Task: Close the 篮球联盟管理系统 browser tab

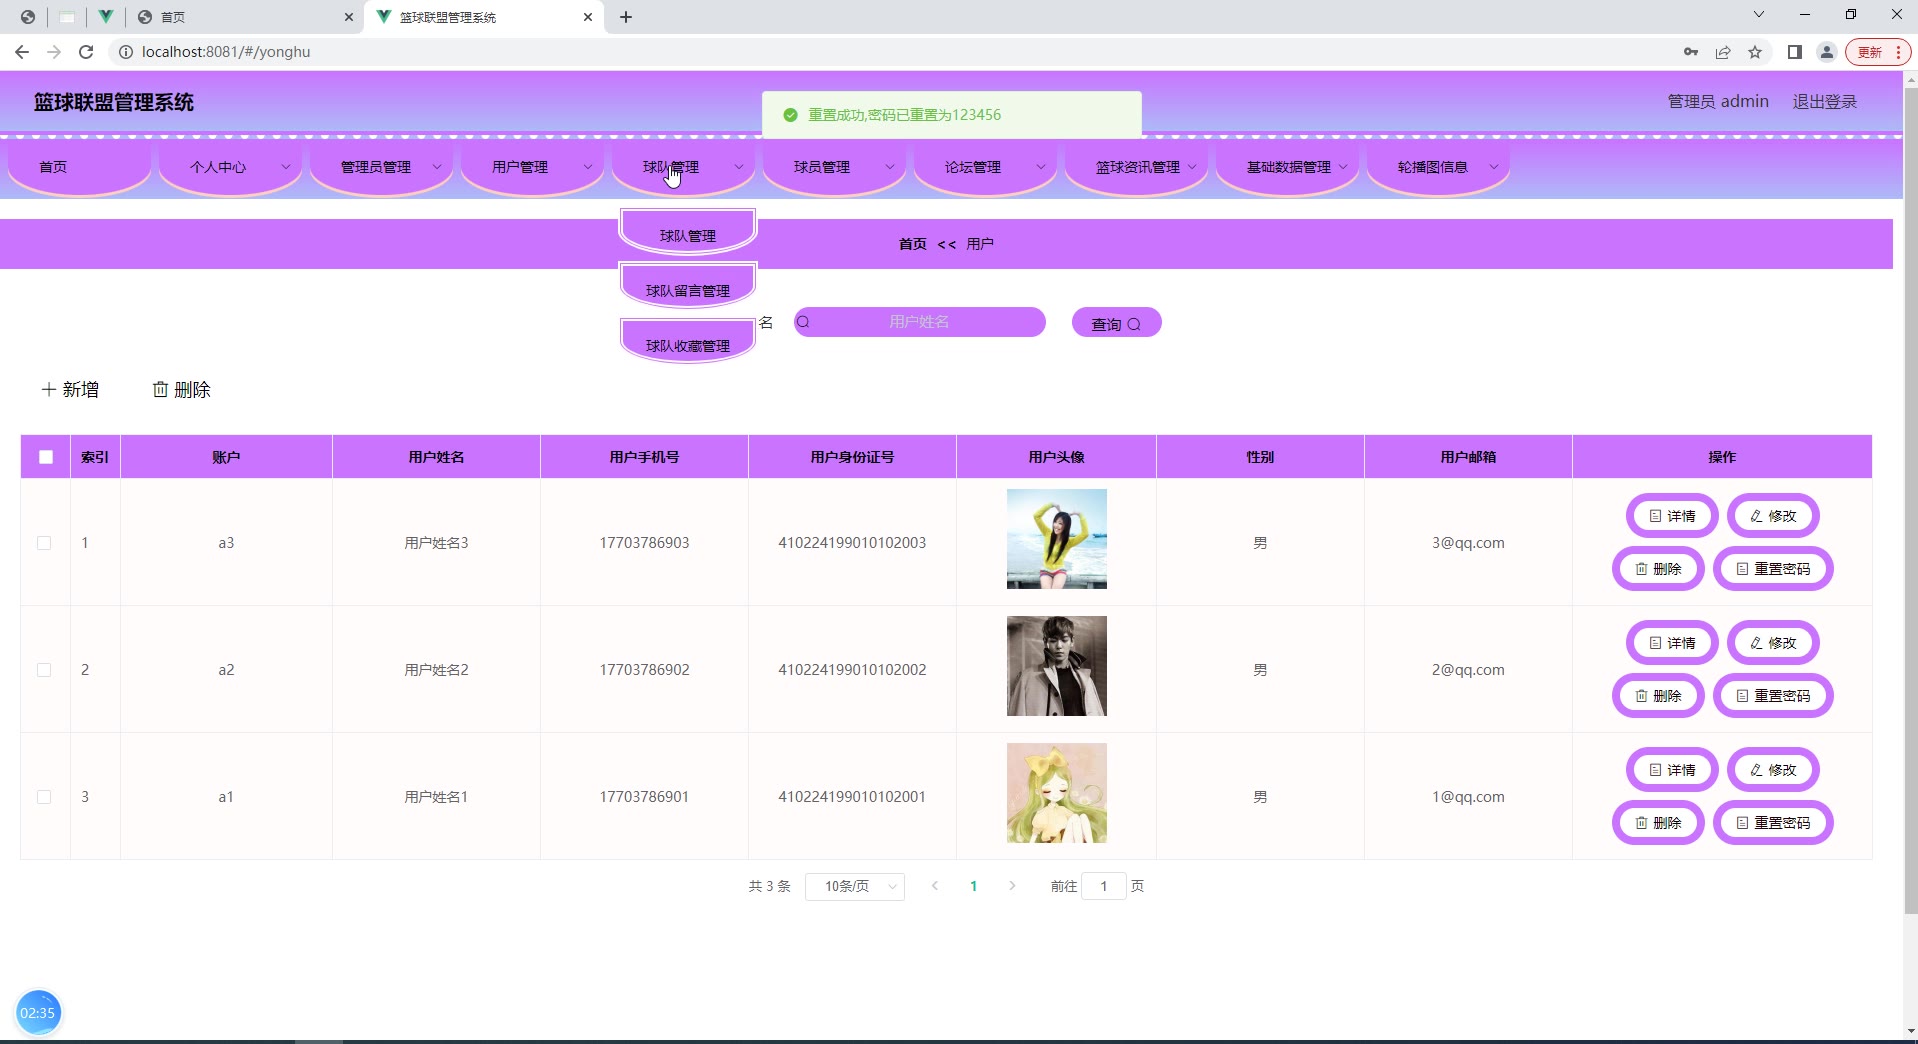Action: [588, 17]
